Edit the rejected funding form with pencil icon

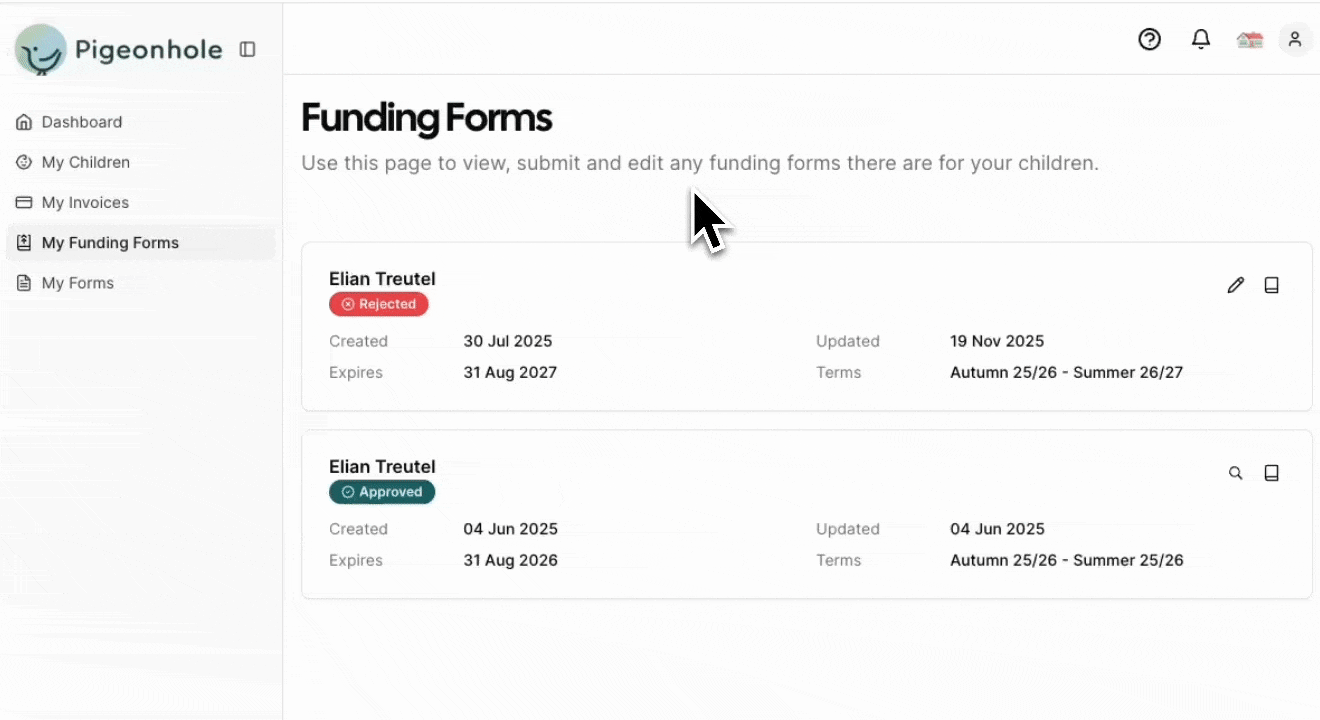tap(1236, 285)
